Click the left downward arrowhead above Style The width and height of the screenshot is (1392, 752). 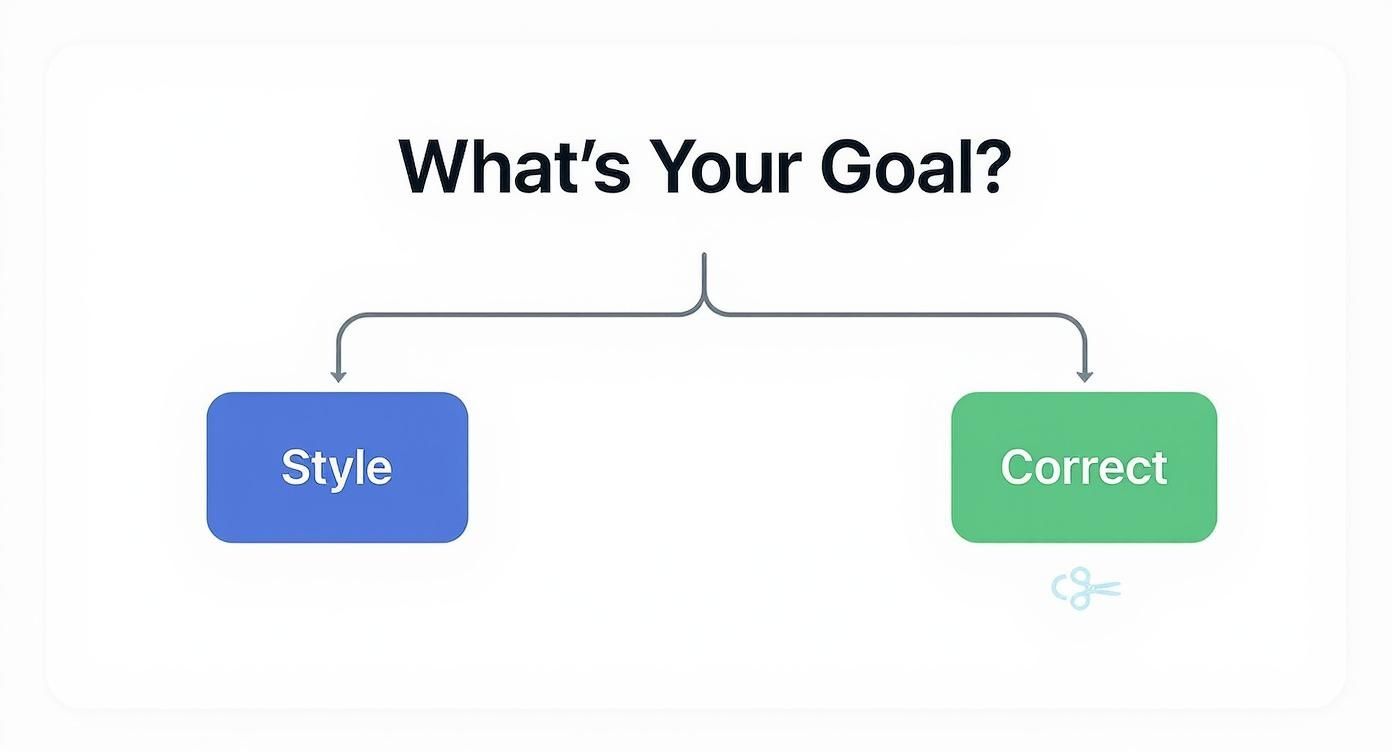click(338, 375)
